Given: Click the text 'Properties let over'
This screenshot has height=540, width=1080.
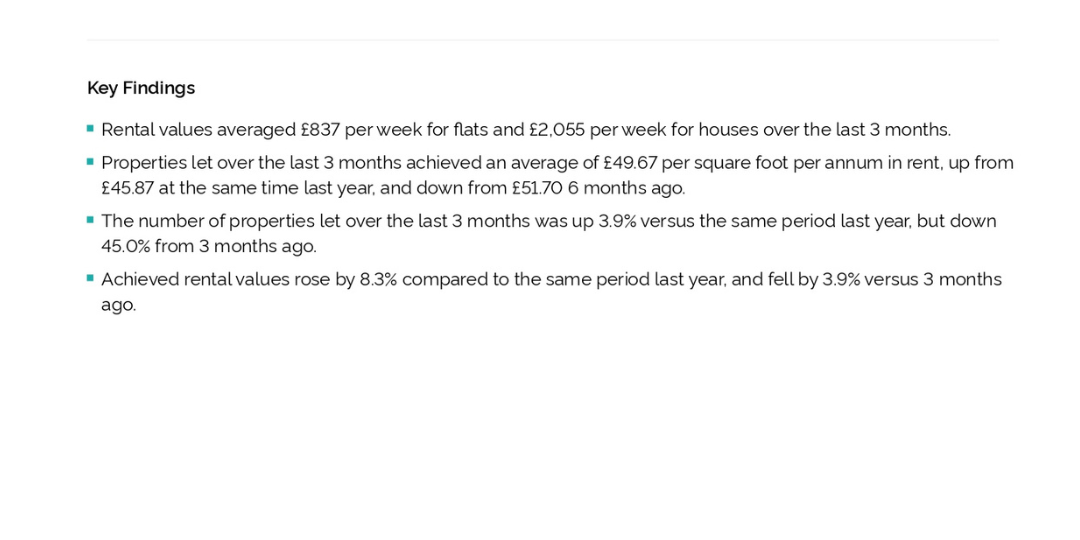Looking at the screenshot, I should 178,163.
